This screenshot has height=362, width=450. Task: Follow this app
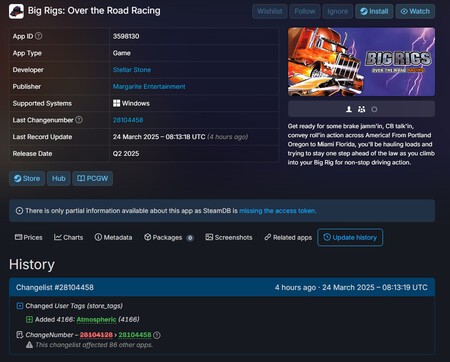tap(305, 11)
